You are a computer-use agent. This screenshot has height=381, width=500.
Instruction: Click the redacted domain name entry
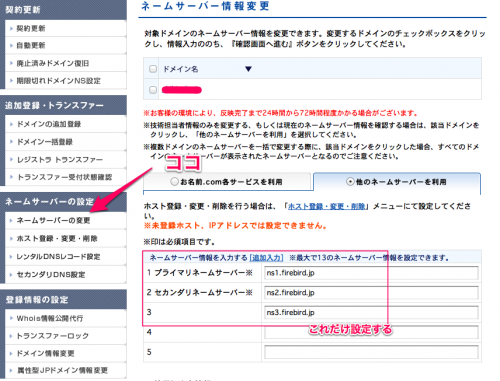tap(182, 90)
